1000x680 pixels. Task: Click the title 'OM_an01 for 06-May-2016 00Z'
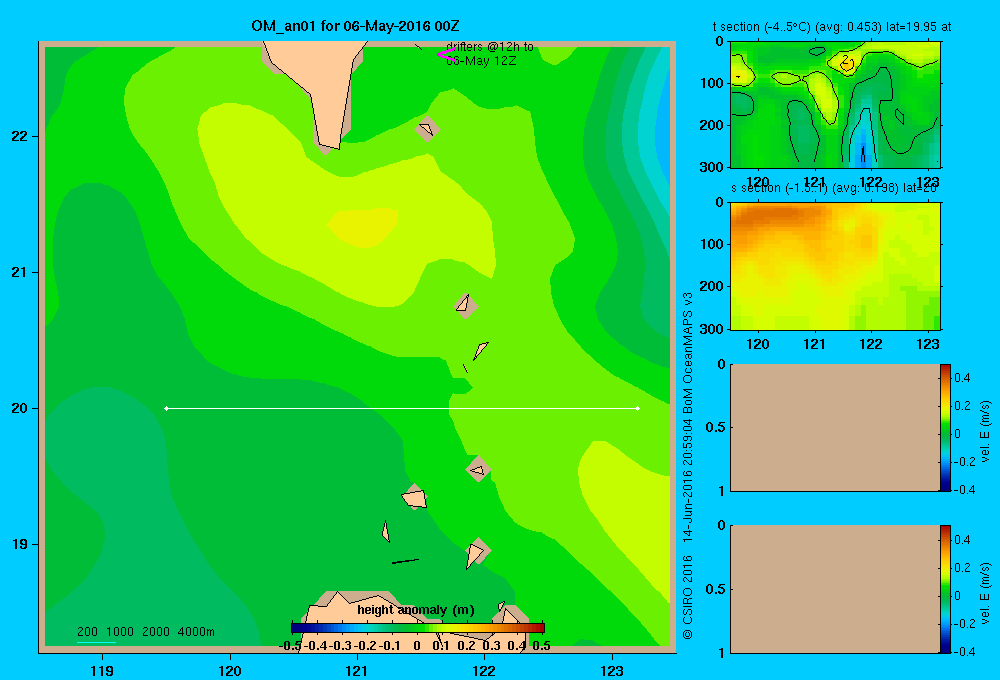click(355, 26)
